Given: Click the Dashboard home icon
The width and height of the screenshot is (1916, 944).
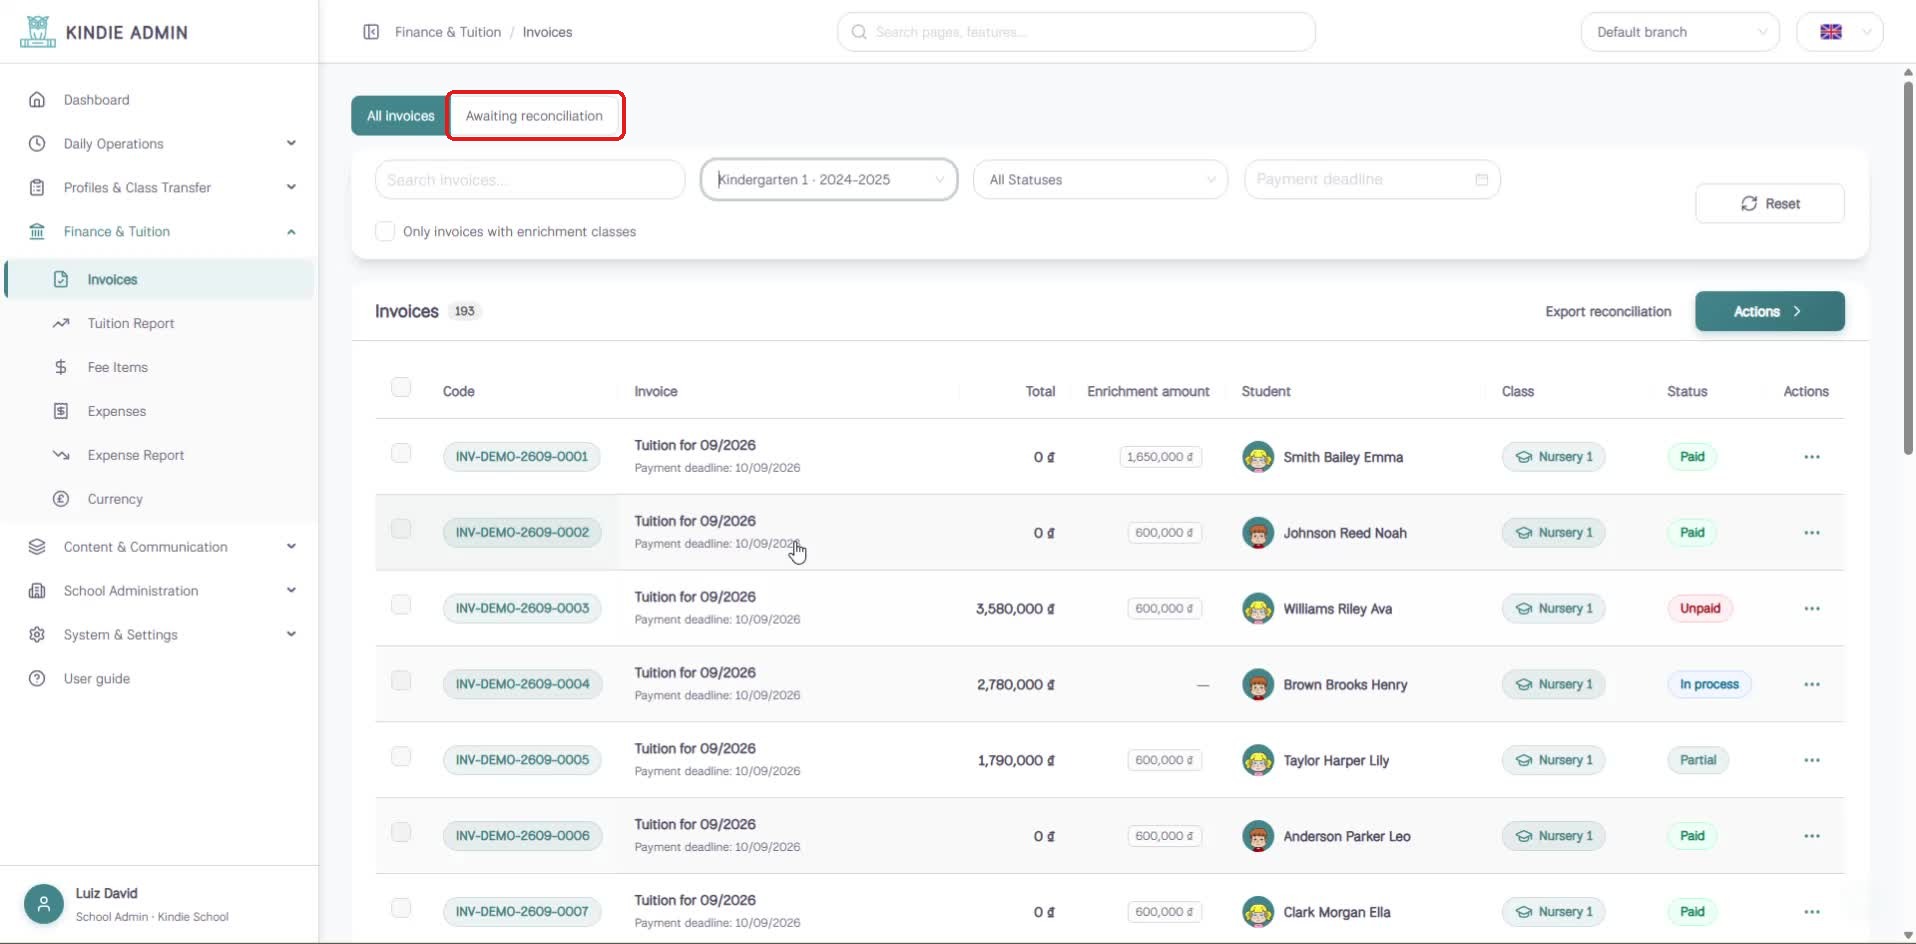Looking at the screenshot, I should 37,100.
